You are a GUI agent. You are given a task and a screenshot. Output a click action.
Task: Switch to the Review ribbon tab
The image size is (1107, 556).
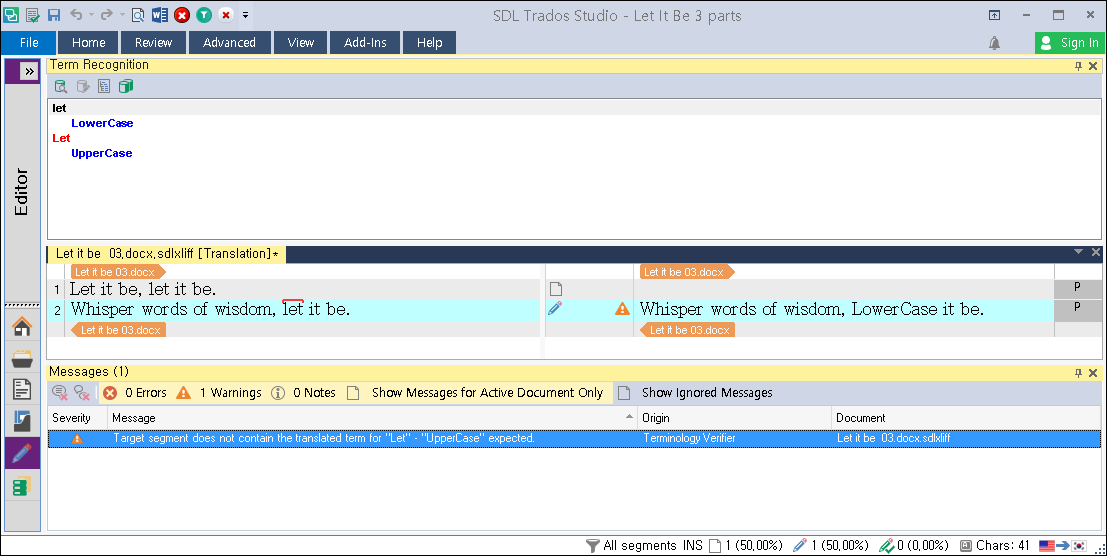[153, 42]
